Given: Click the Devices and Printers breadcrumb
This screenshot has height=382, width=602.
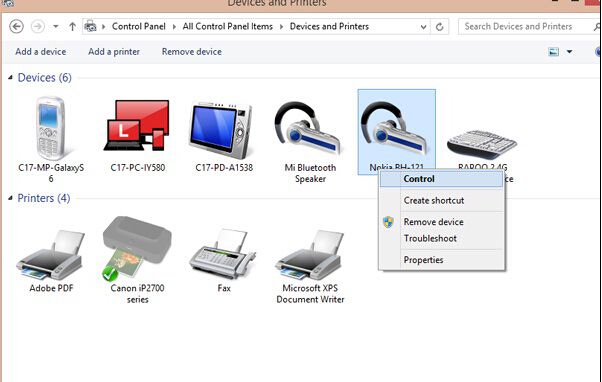Looking at the screenshot, I should point(329,26).
